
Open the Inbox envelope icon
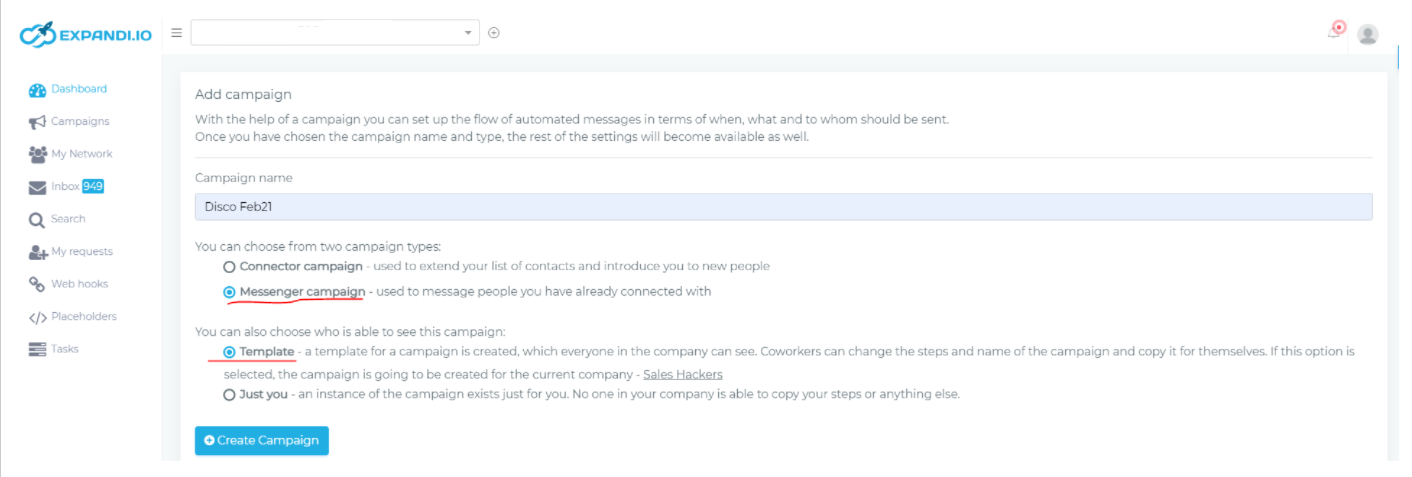tap(37, 187)
